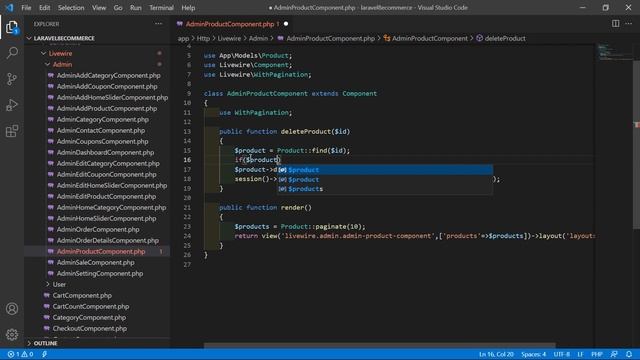The image size is (640, 360).
Task: Click the VS Code logo icon
Action: coord(9,7)
